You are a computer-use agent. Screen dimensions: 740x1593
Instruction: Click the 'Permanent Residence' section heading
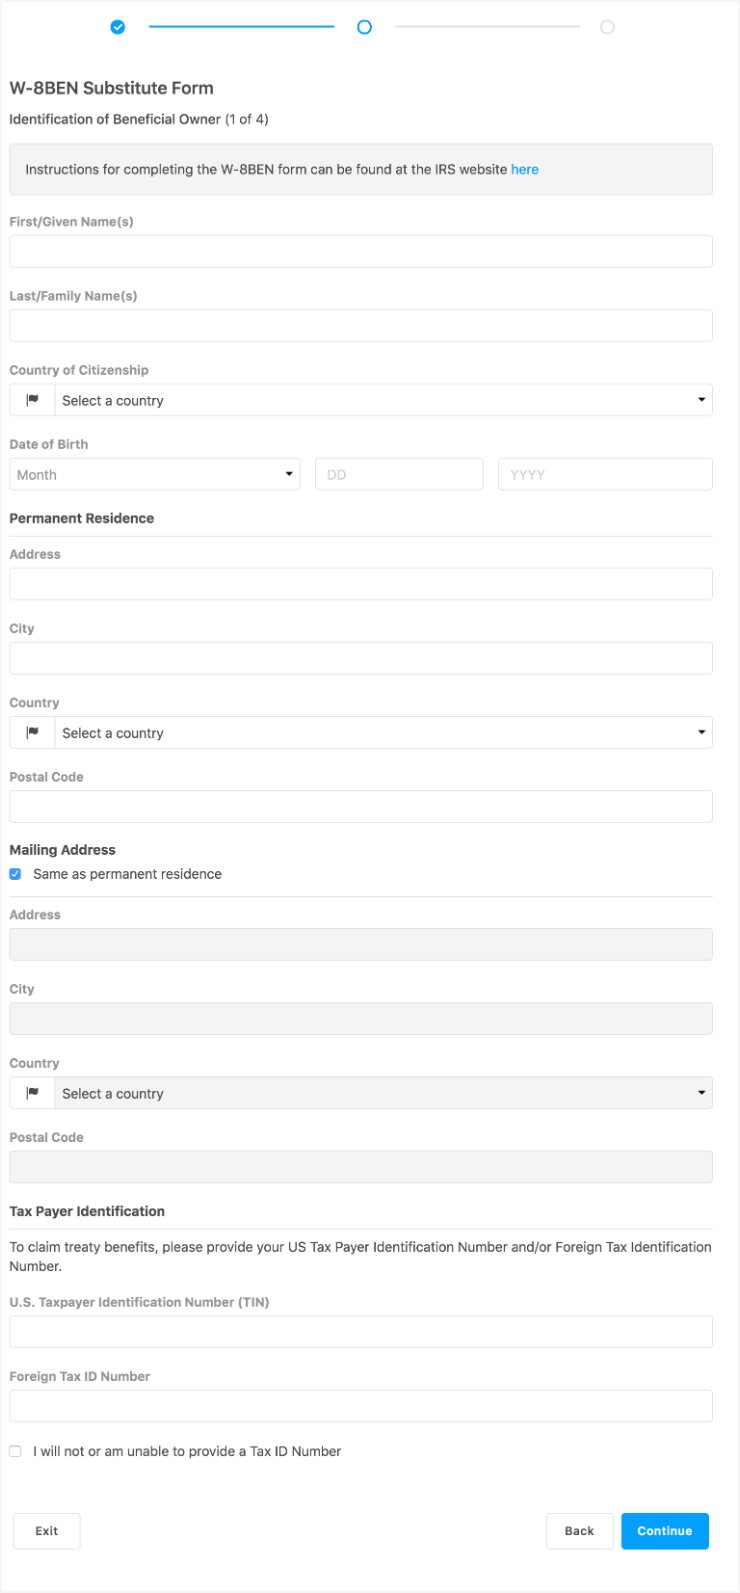coord(82,518)
